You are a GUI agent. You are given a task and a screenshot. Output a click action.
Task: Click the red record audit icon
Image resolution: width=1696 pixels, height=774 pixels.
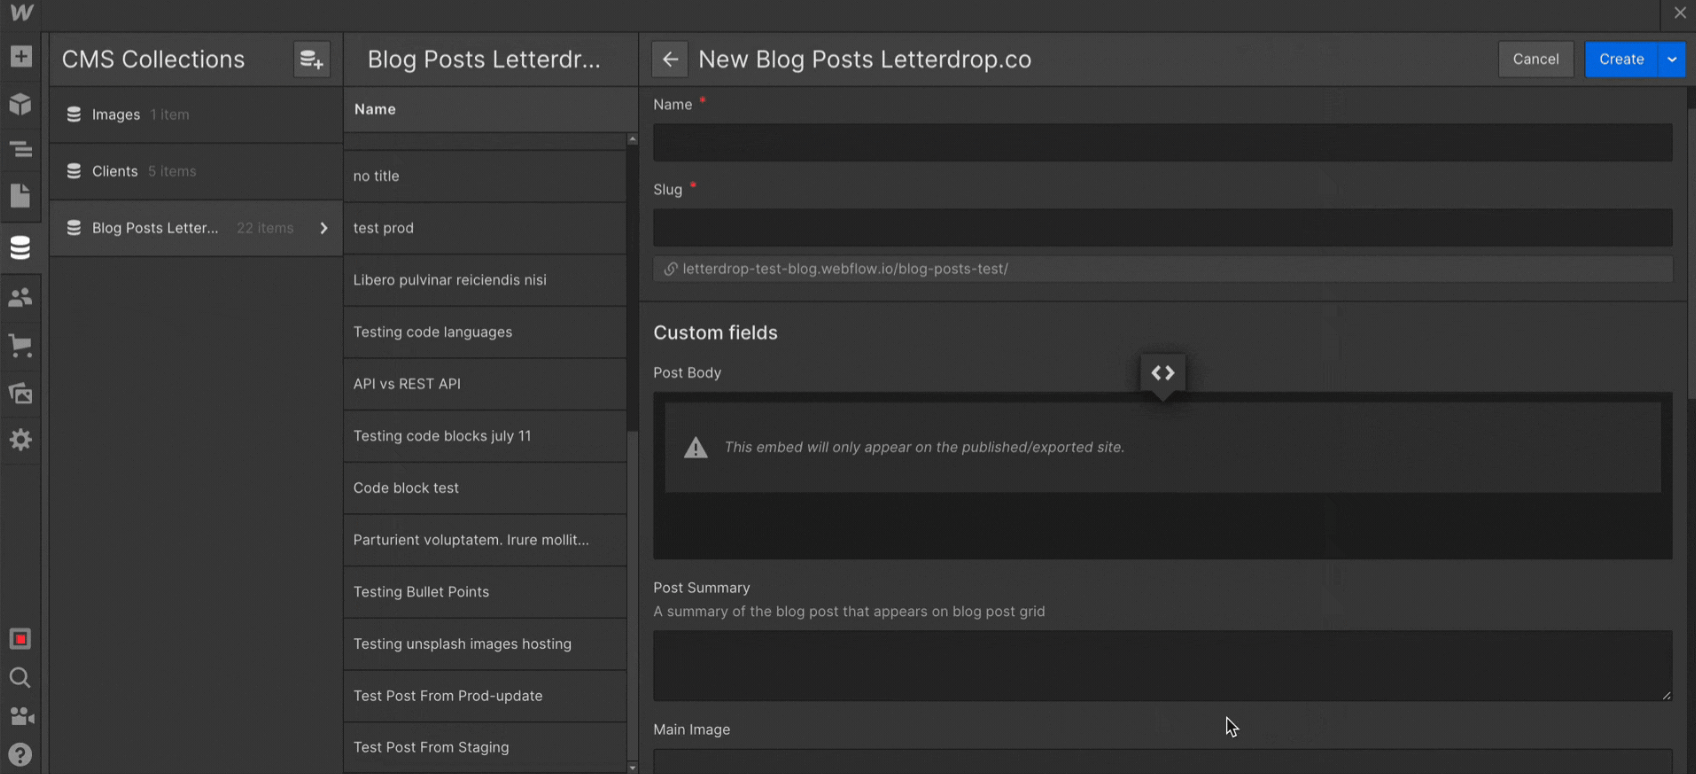click(x=20, y=639)
